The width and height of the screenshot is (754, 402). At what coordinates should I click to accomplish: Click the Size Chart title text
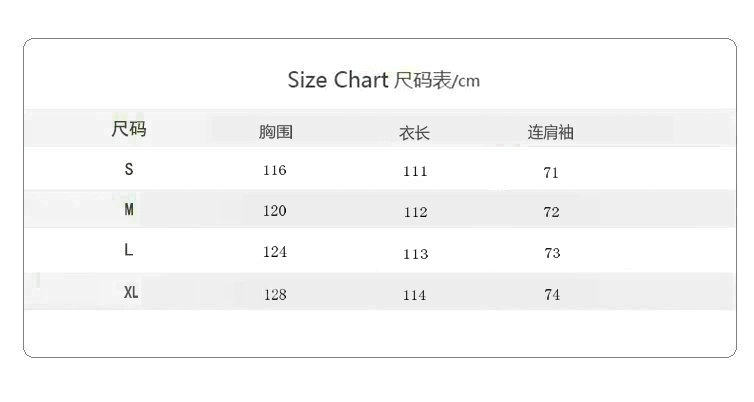coord(383,80)
